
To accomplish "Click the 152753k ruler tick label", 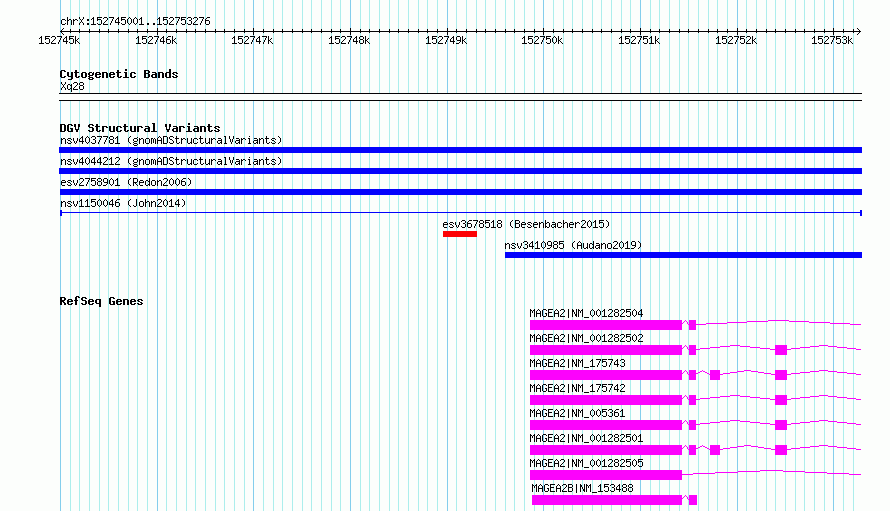I will coord(832,40).
